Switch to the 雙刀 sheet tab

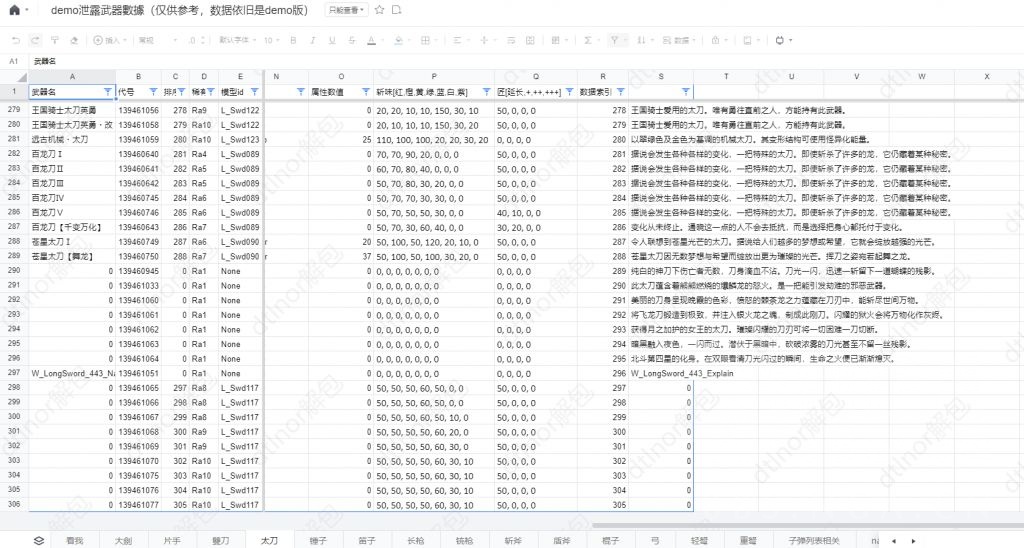[220, 541]
